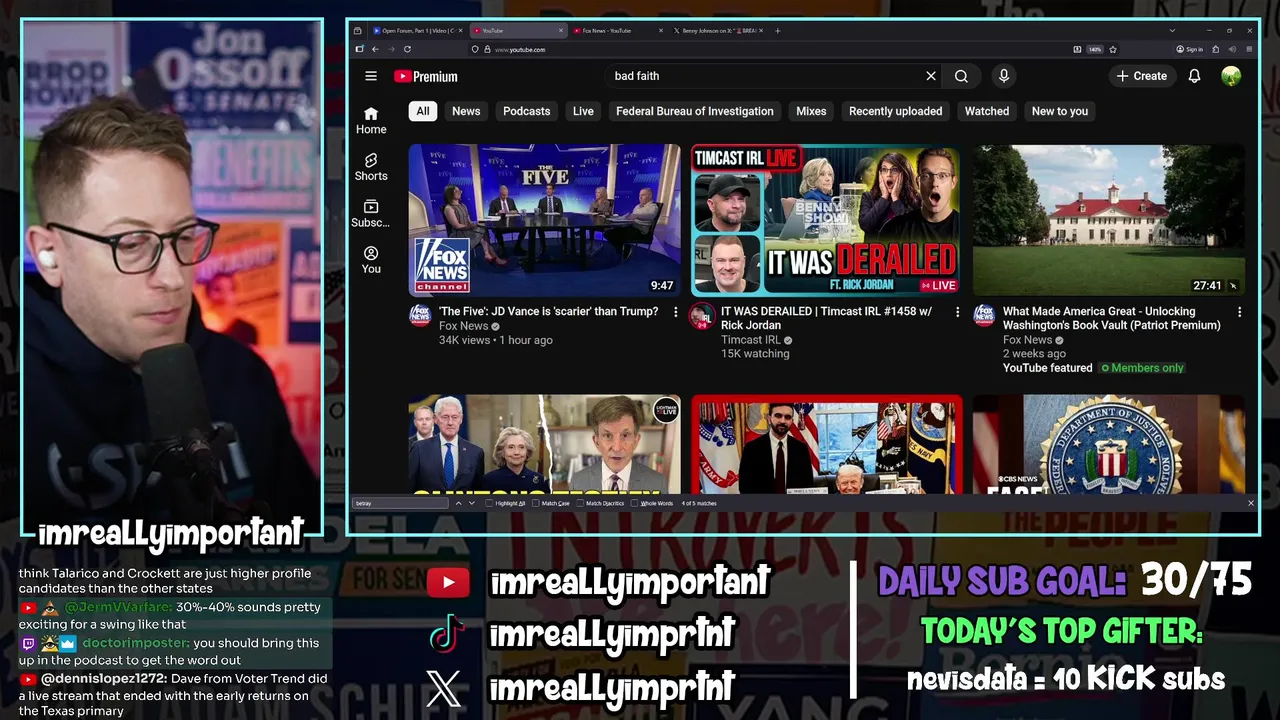Screen dimensions: 1280x720
Task: Click the FBI seal CBS News thumbnail
Action: pyautogui.click(x=1109, y=444)
